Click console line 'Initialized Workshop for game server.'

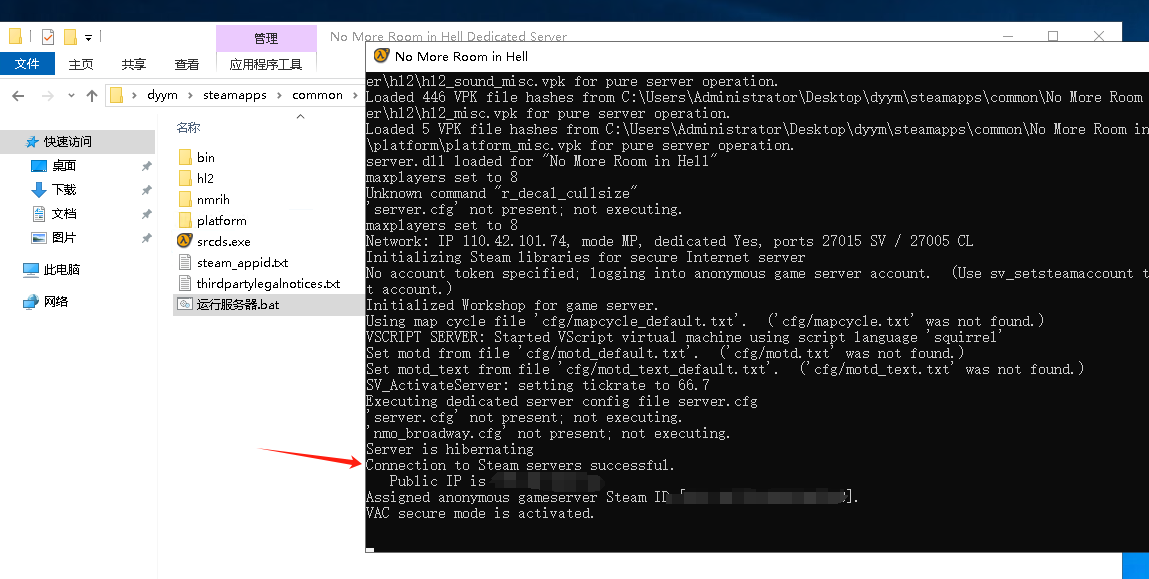[512, 306]
